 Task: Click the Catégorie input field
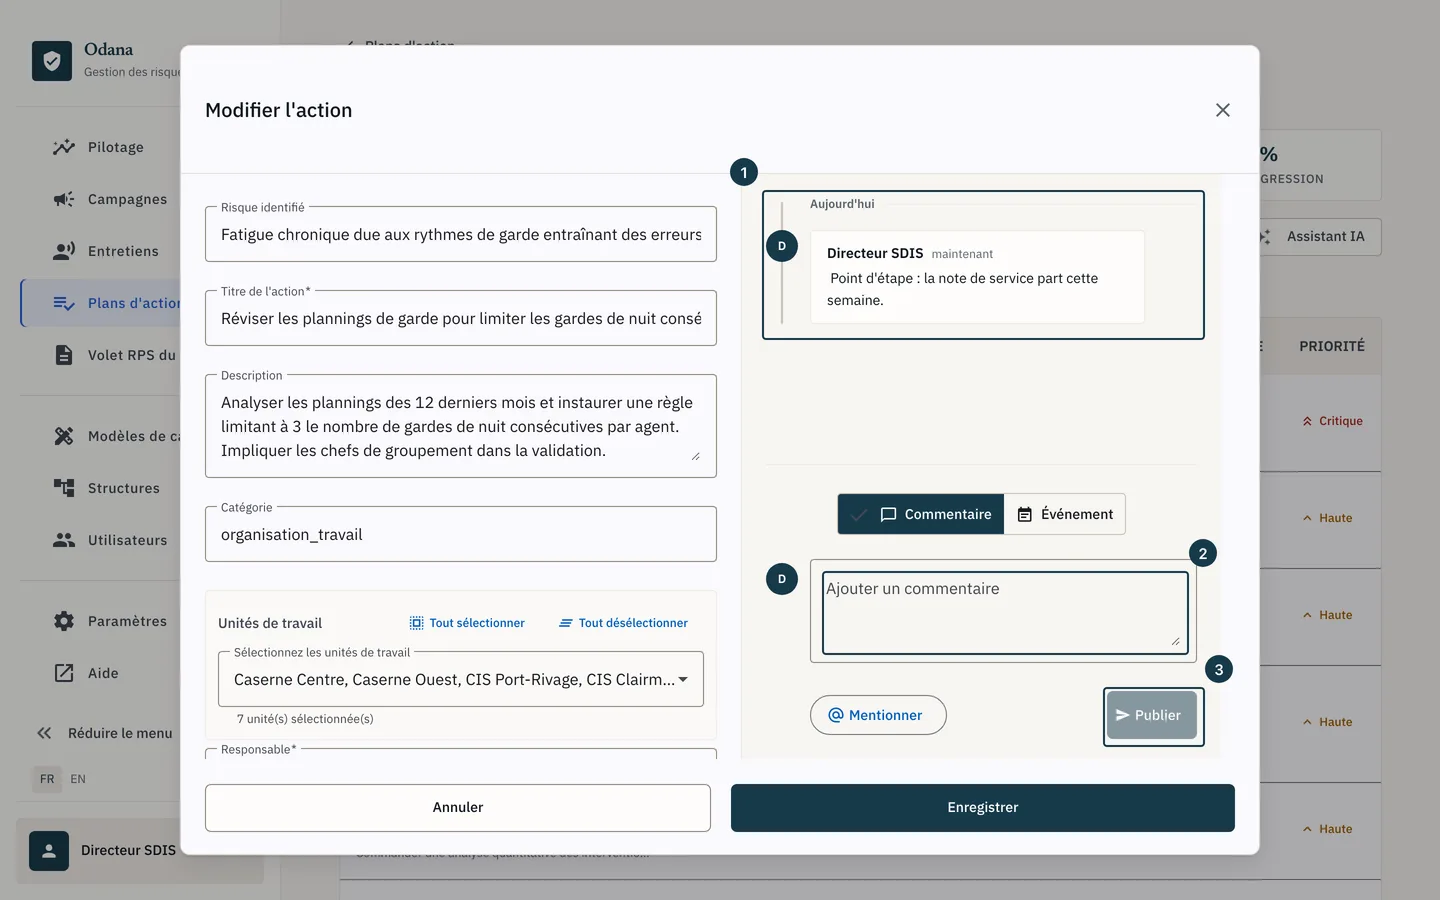461,534
